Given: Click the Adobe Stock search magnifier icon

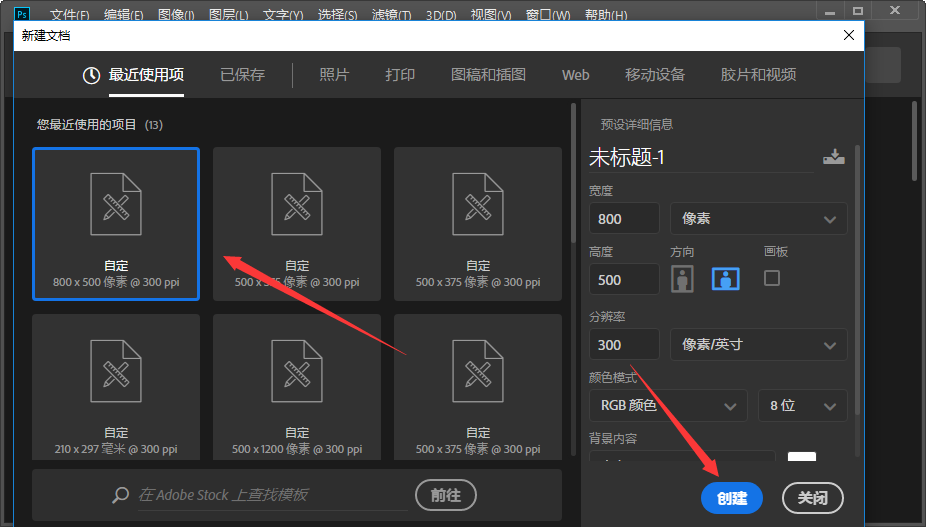Looking at the screenshot, I should (x=120, y=495).
